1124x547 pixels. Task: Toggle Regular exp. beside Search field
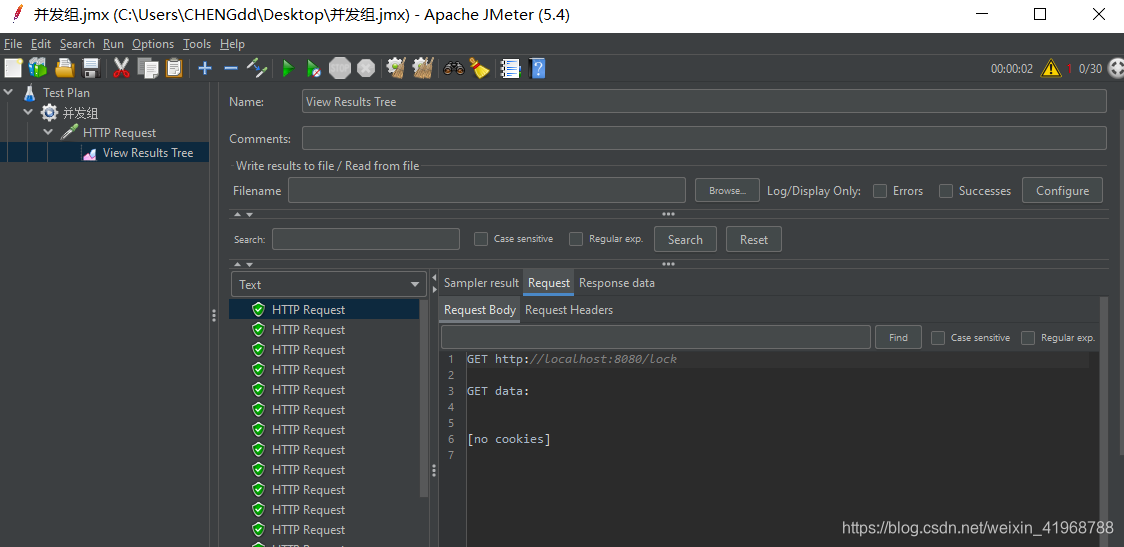pos(576,239)
